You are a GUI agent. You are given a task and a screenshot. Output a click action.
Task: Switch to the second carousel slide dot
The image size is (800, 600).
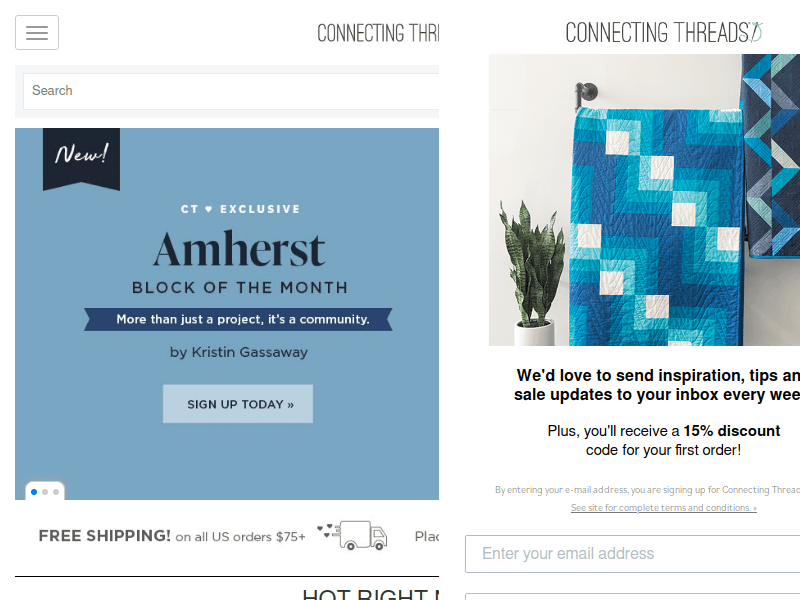[x=45, y=492]
